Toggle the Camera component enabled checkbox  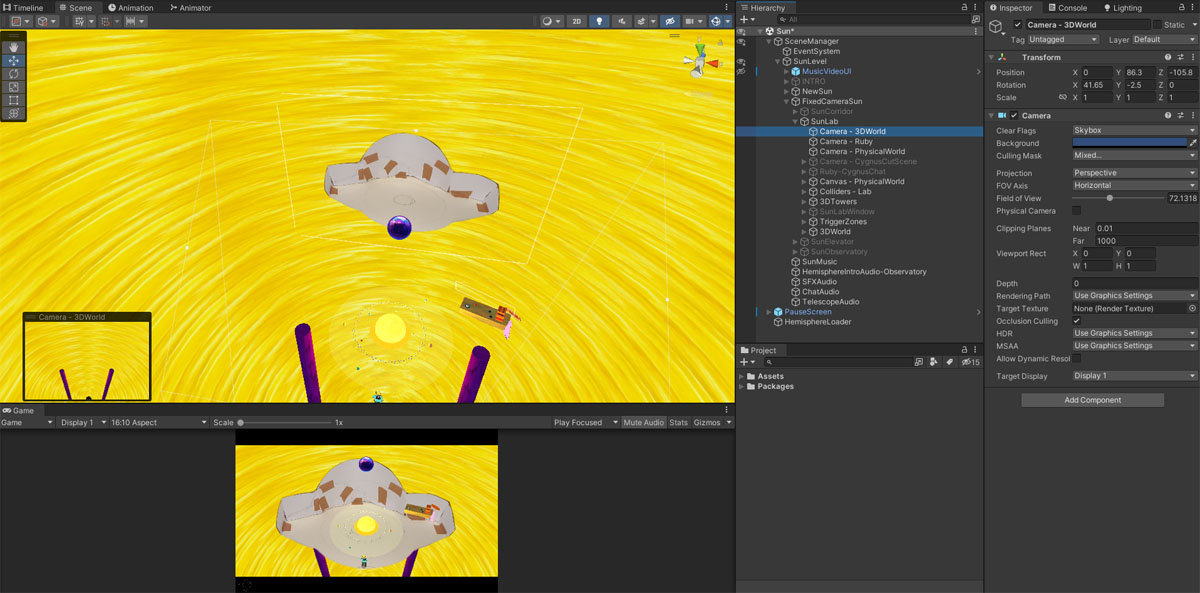(x=1014, y=115)
